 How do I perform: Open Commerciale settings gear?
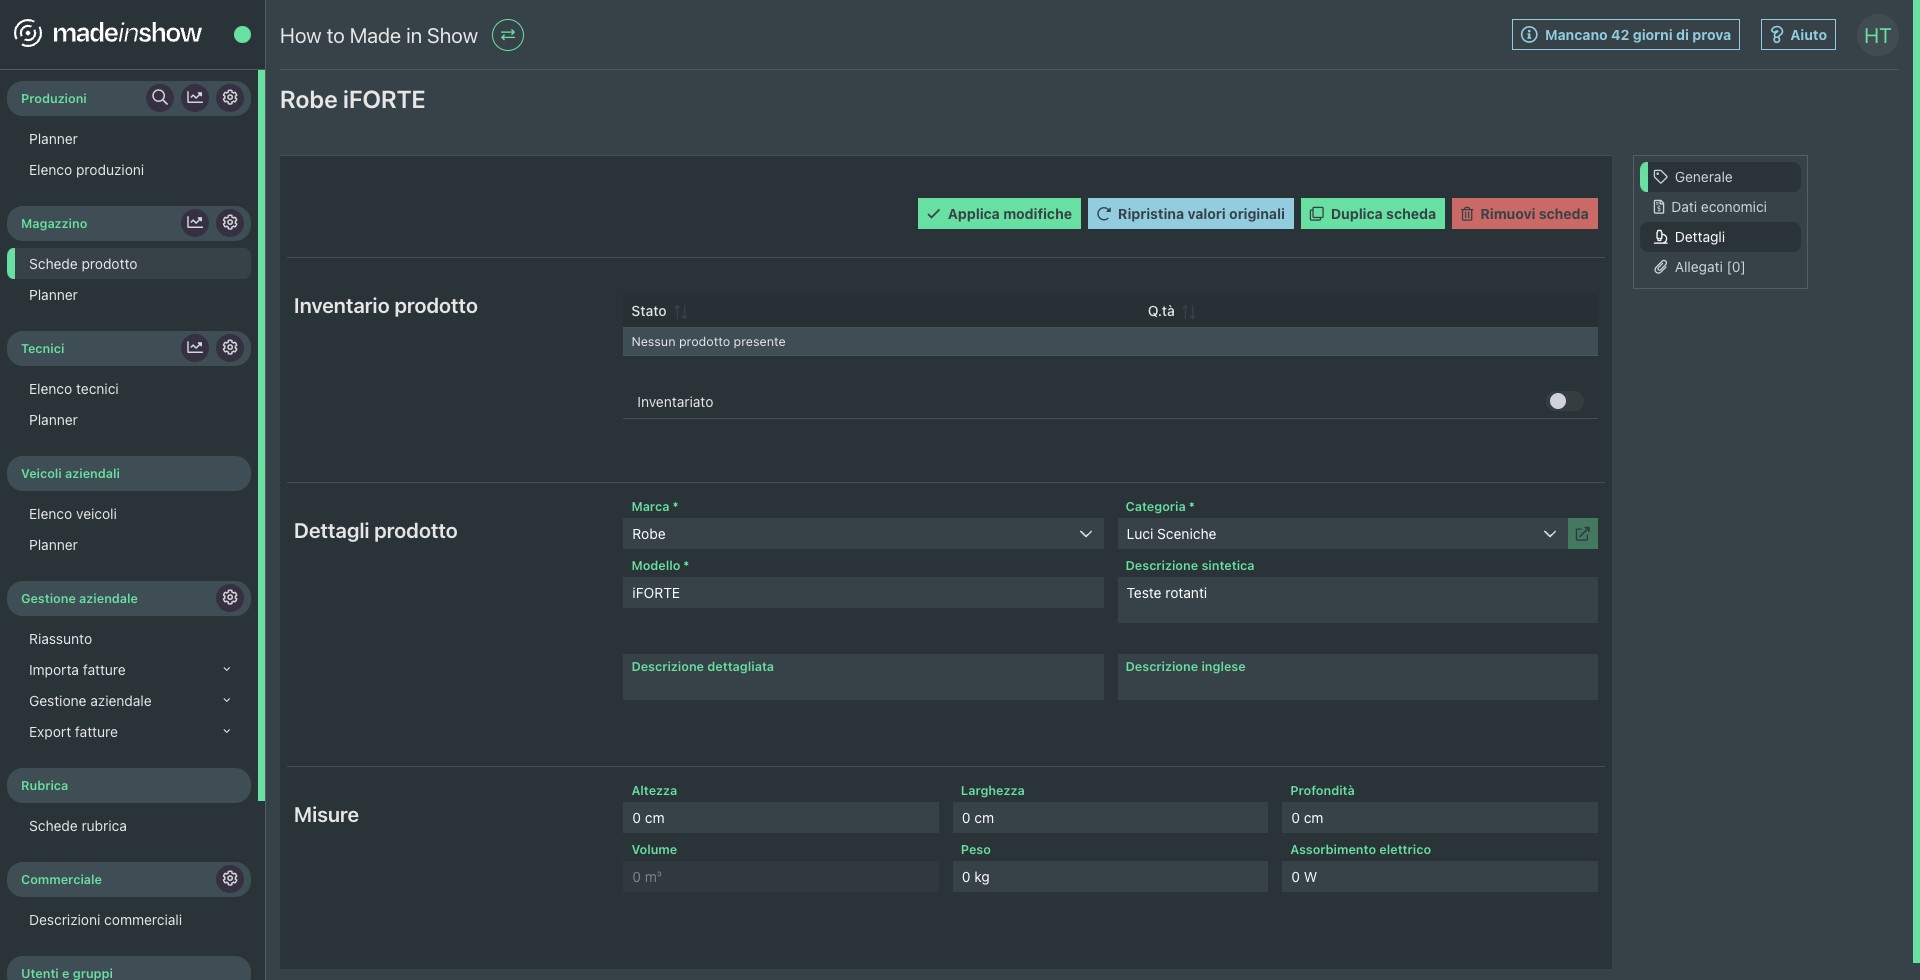tap(230, 879)
